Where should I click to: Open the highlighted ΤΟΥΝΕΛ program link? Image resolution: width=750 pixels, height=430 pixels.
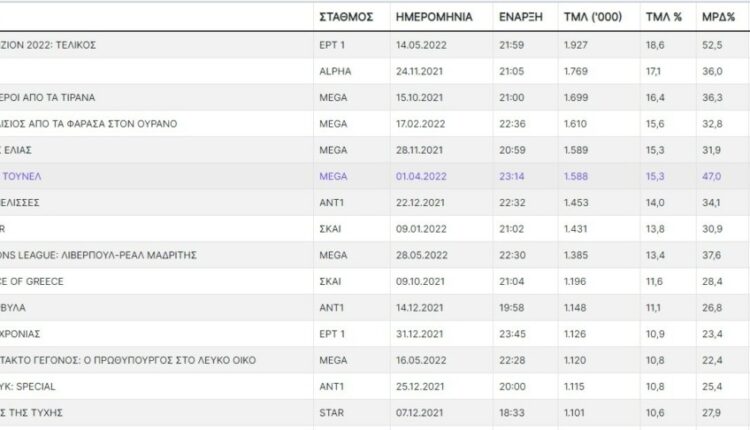click(21, 176)
